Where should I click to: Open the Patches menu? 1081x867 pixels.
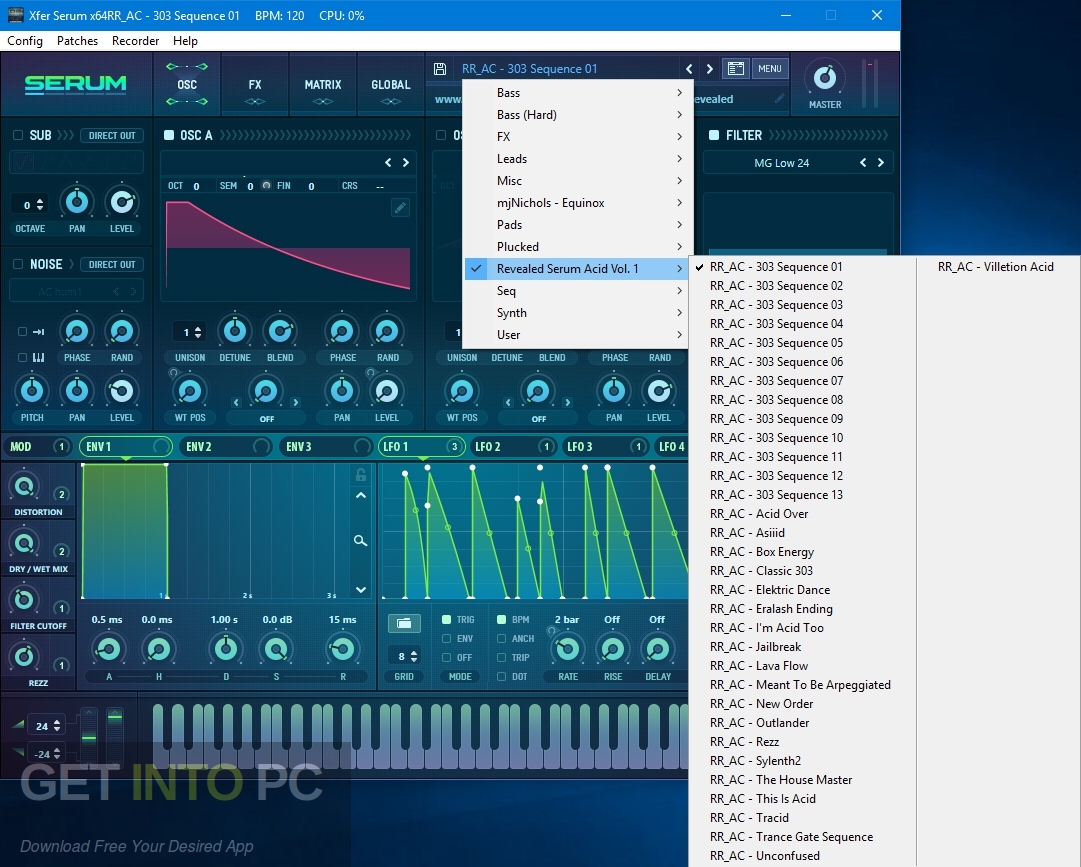click(77, 41)
